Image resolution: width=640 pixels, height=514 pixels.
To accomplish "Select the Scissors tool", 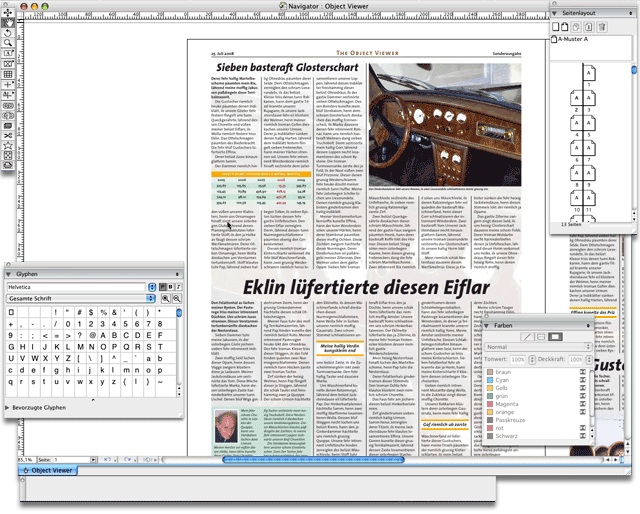I will (x=8, y=136).
